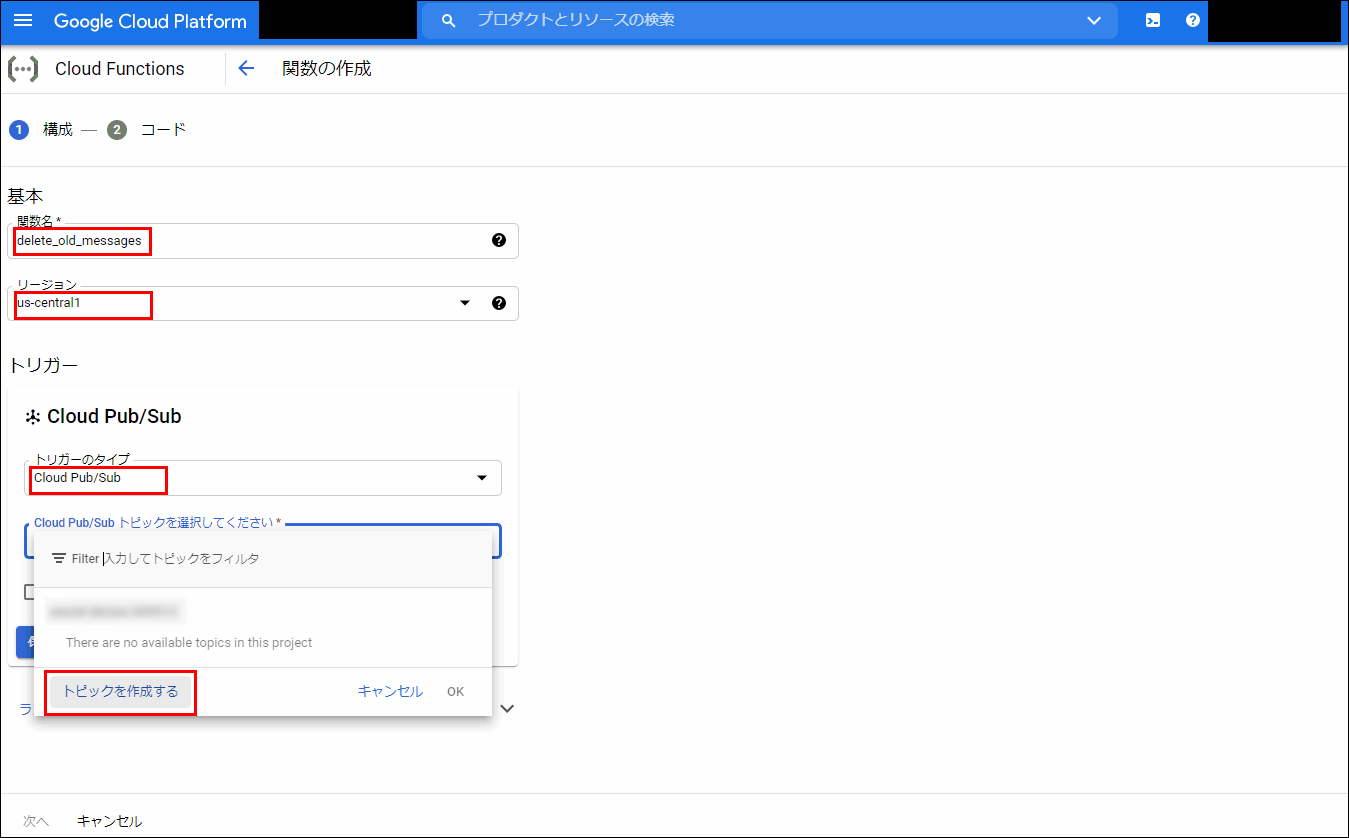Click トピックを作成する button
The width and height of the screenshot is (1349, 838).
click(121, 691)
